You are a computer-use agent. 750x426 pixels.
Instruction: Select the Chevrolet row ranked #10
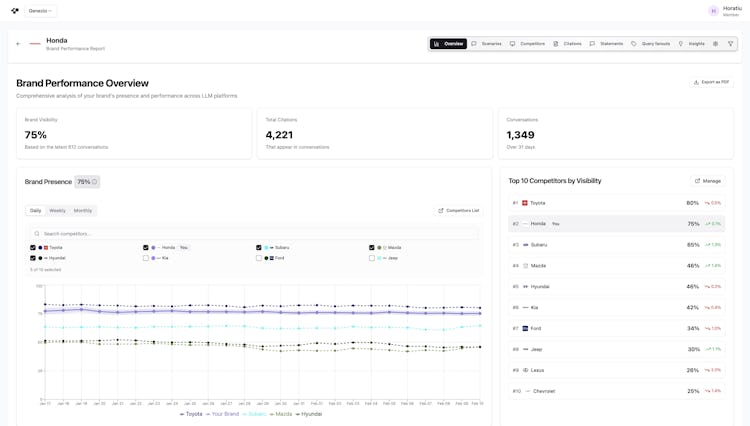pos(617,391)
